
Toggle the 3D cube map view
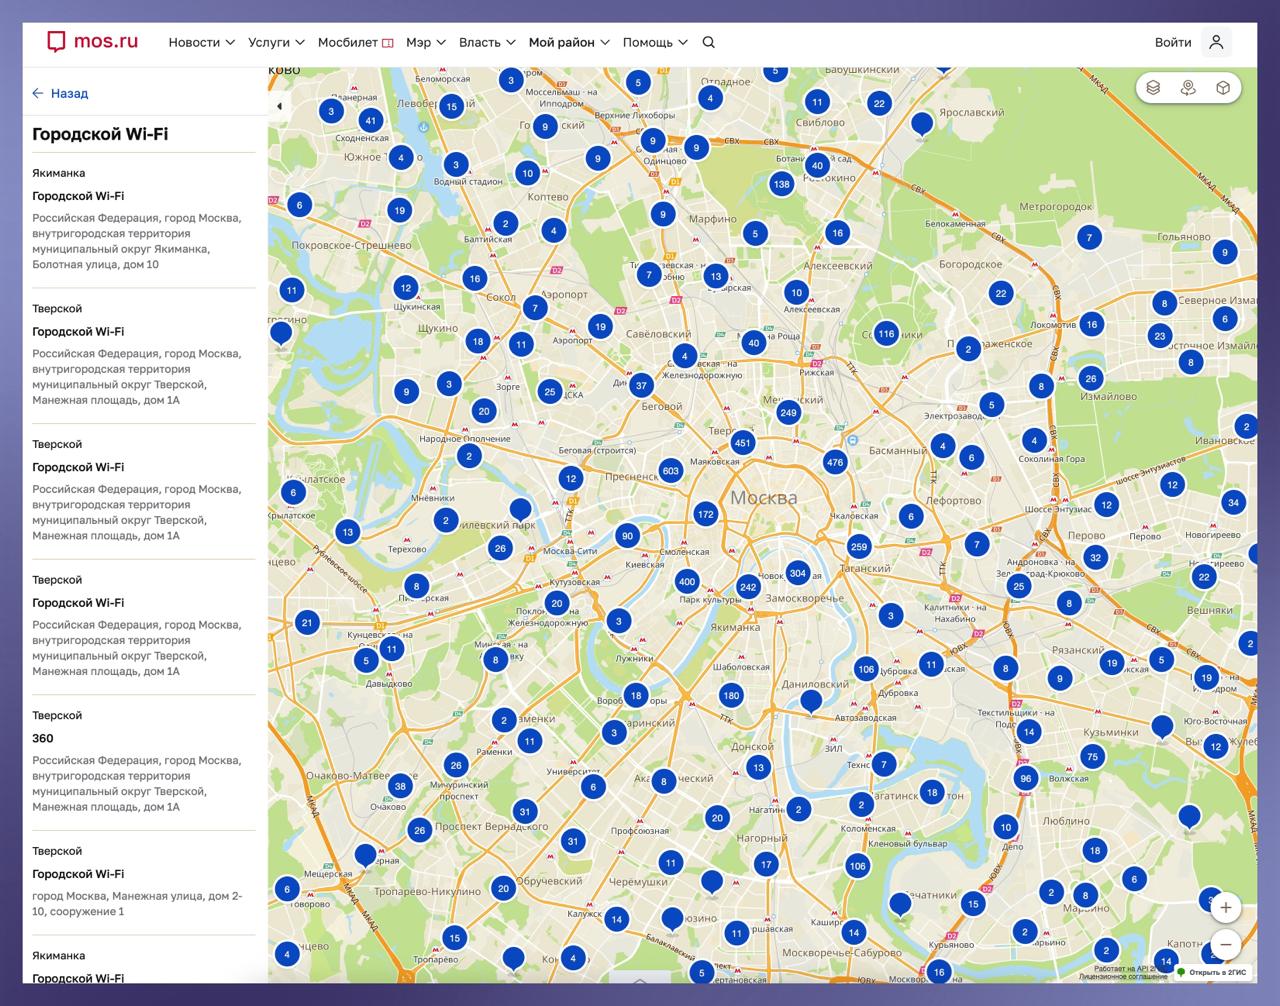(x=1223, y=88)
